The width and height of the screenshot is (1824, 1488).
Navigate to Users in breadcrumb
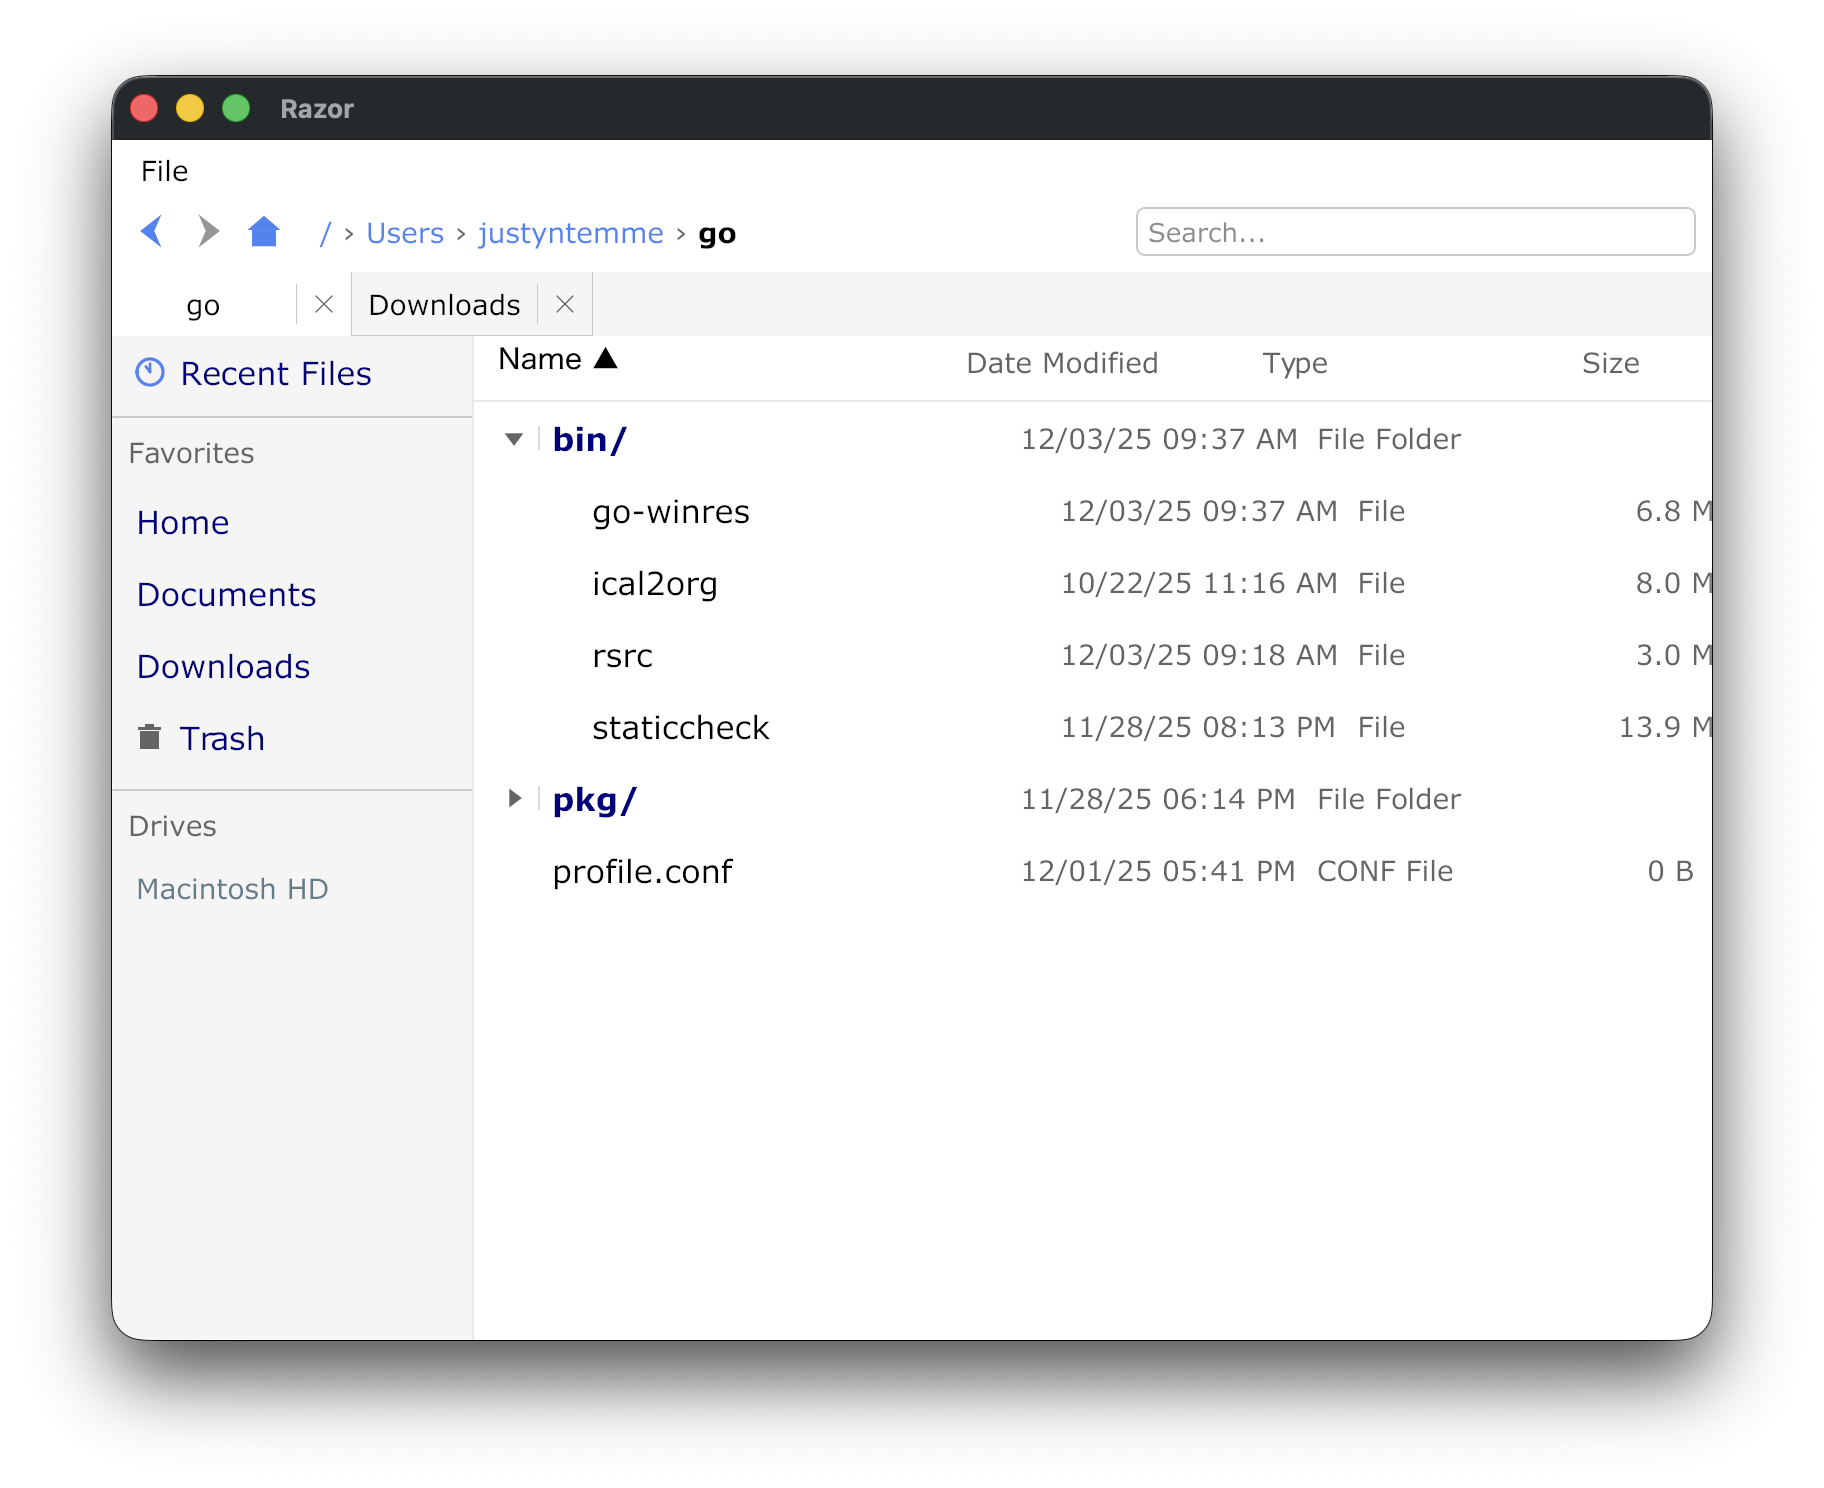[405, 233]
